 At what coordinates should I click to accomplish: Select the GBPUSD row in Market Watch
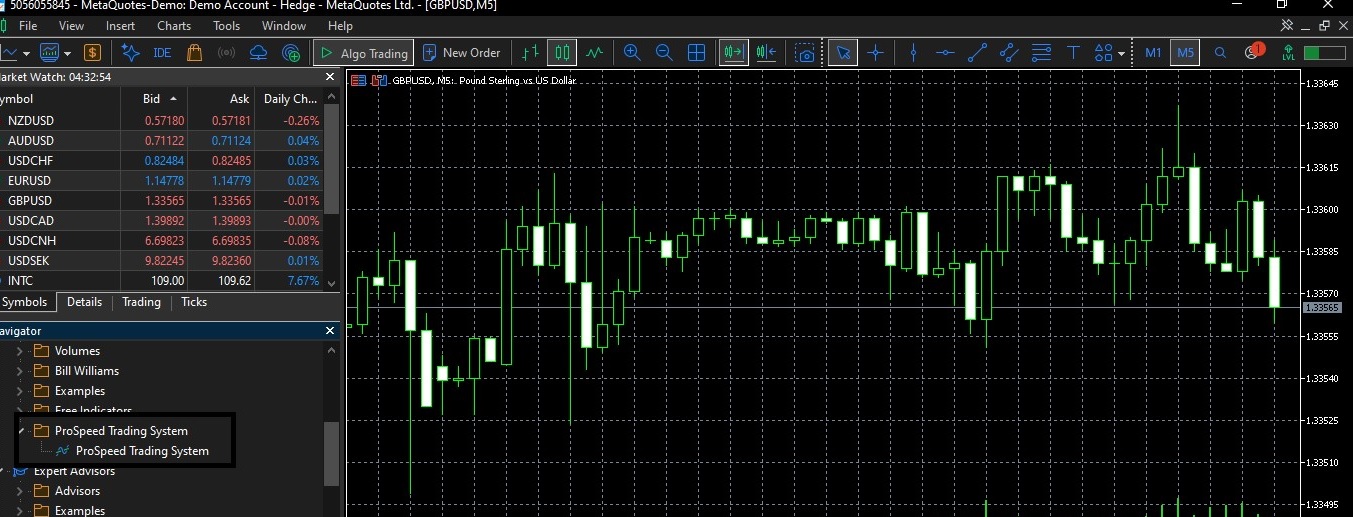coord(162,201)
